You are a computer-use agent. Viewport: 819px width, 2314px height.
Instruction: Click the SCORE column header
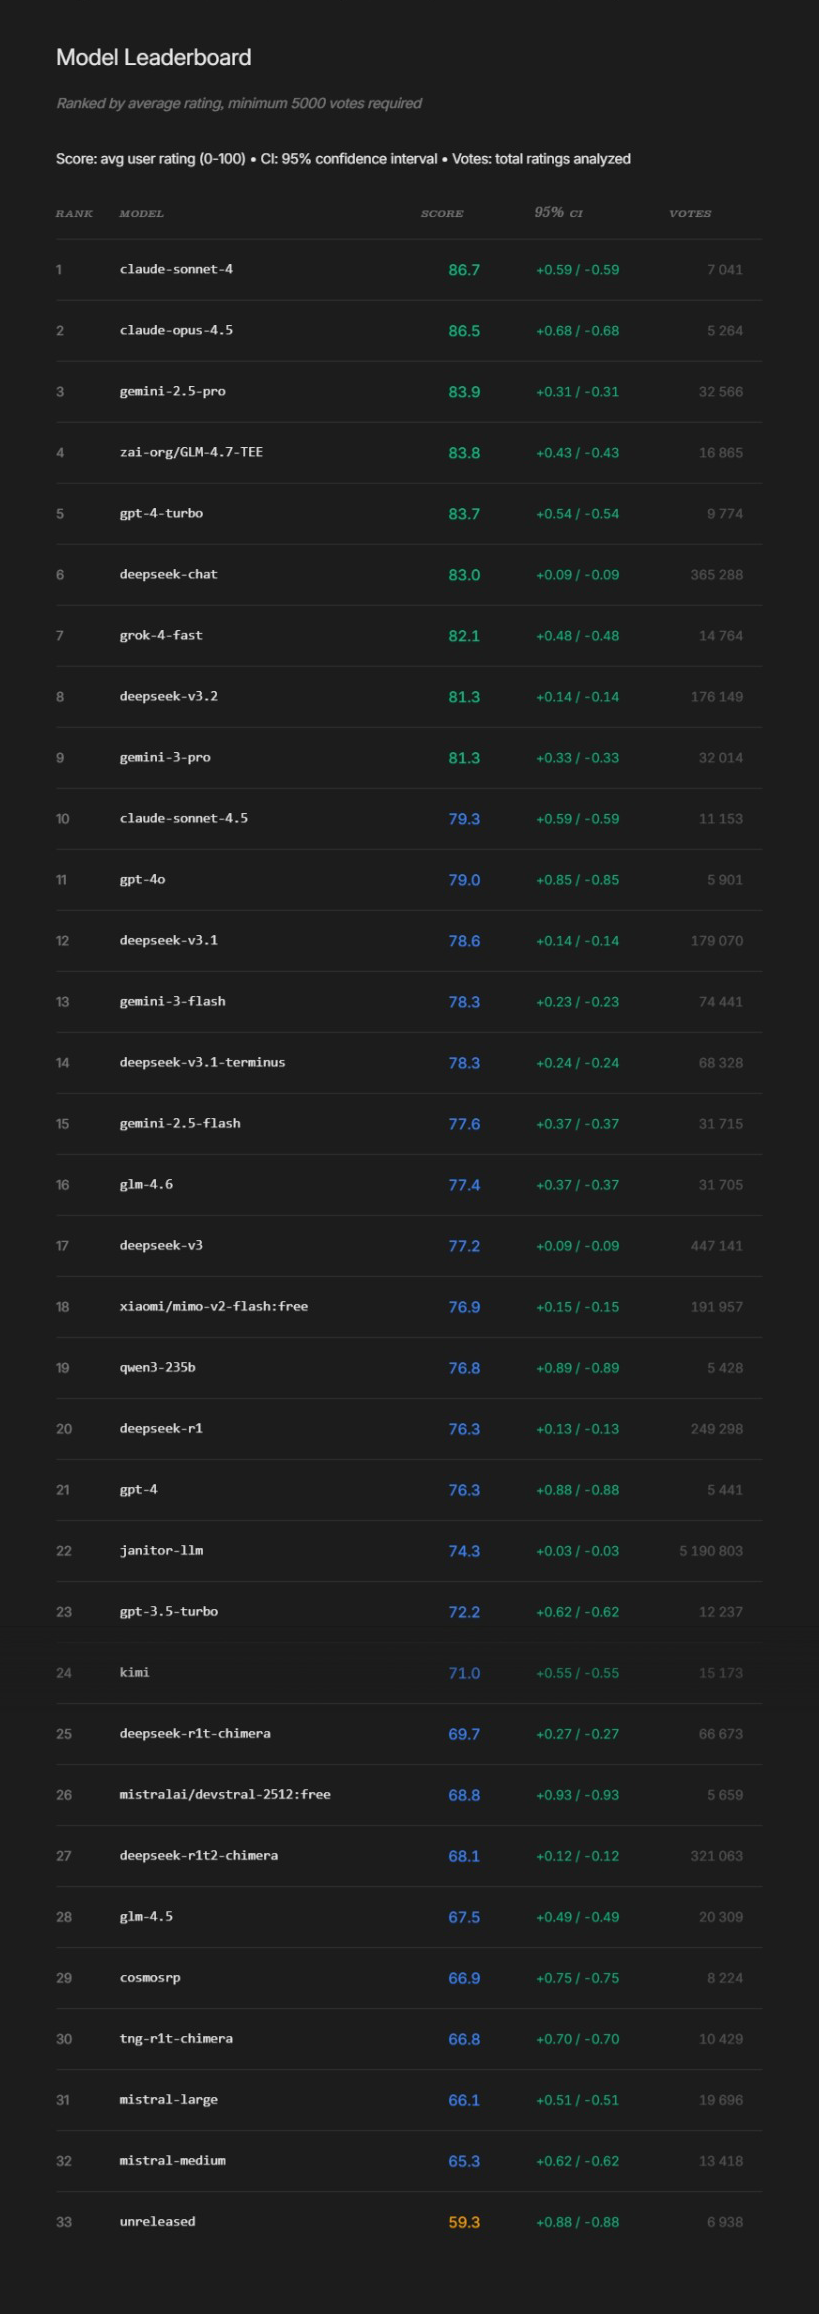point(441,213)
